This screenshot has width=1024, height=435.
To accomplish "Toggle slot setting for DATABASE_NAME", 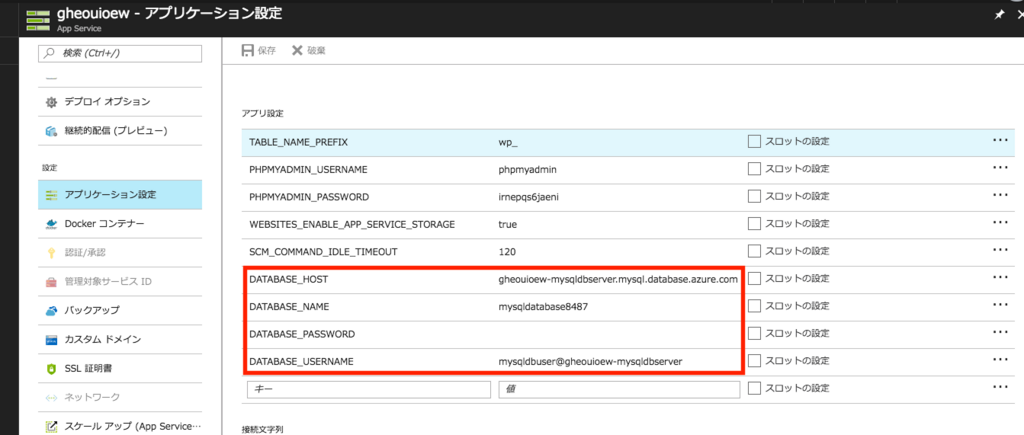I will click(x=754, y=306).
